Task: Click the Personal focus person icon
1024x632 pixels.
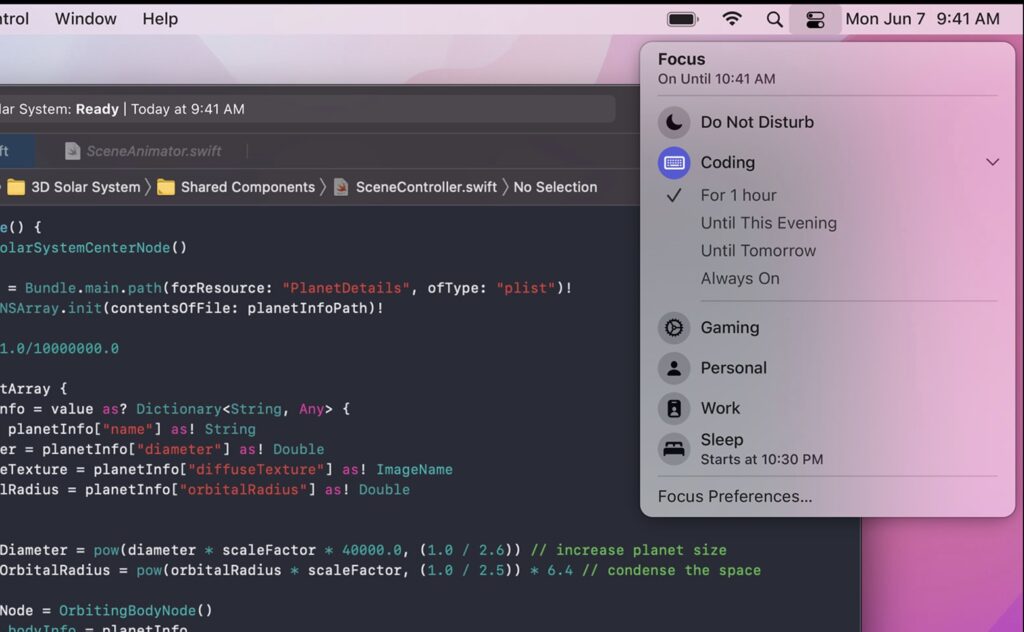Action: click(x=674, y=368)
